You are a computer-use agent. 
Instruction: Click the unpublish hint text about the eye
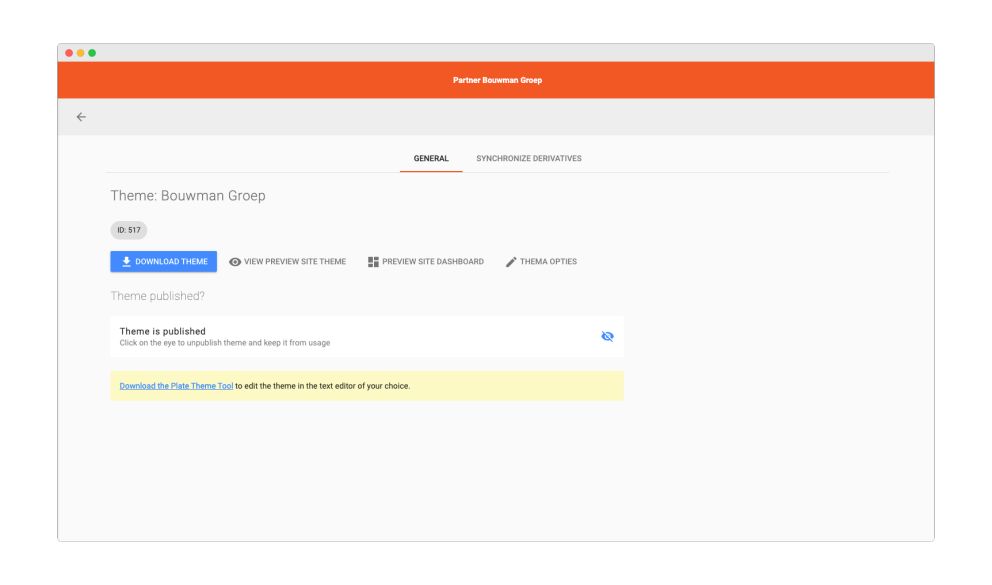pyautogui.click(x=225, y=343)
